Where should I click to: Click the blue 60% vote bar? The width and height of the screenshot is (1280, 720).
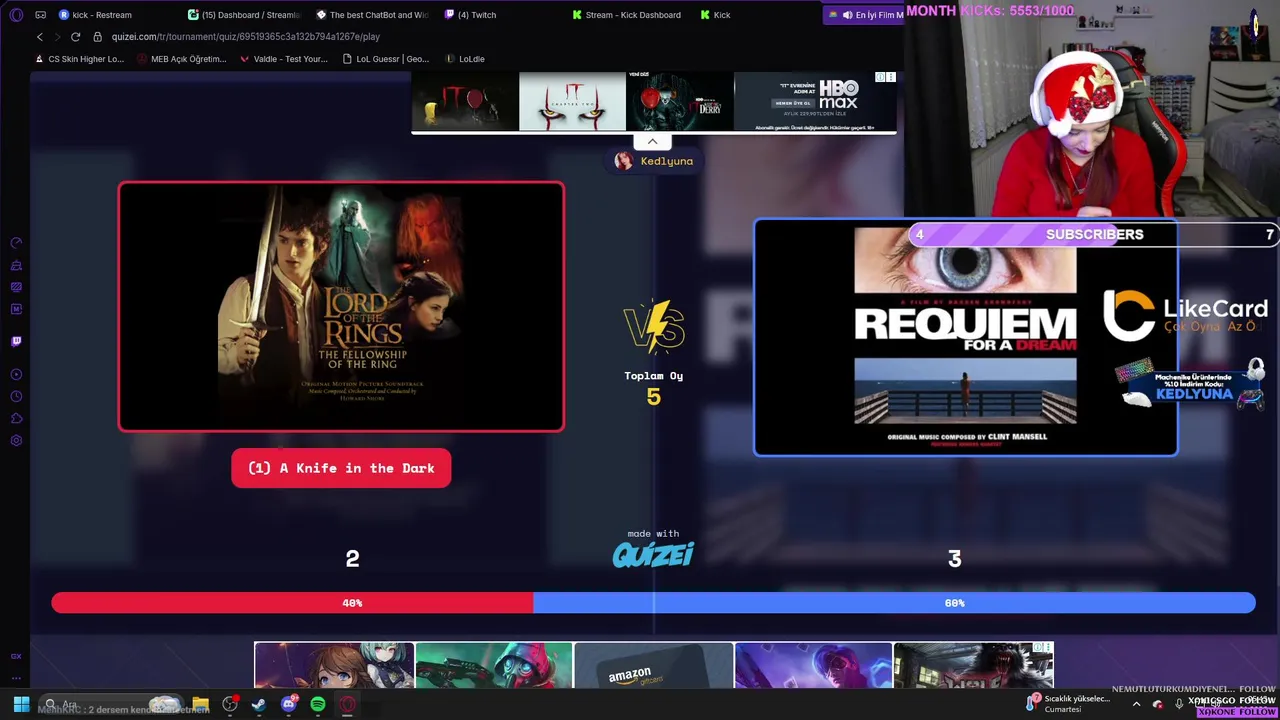tap(894, 603)
